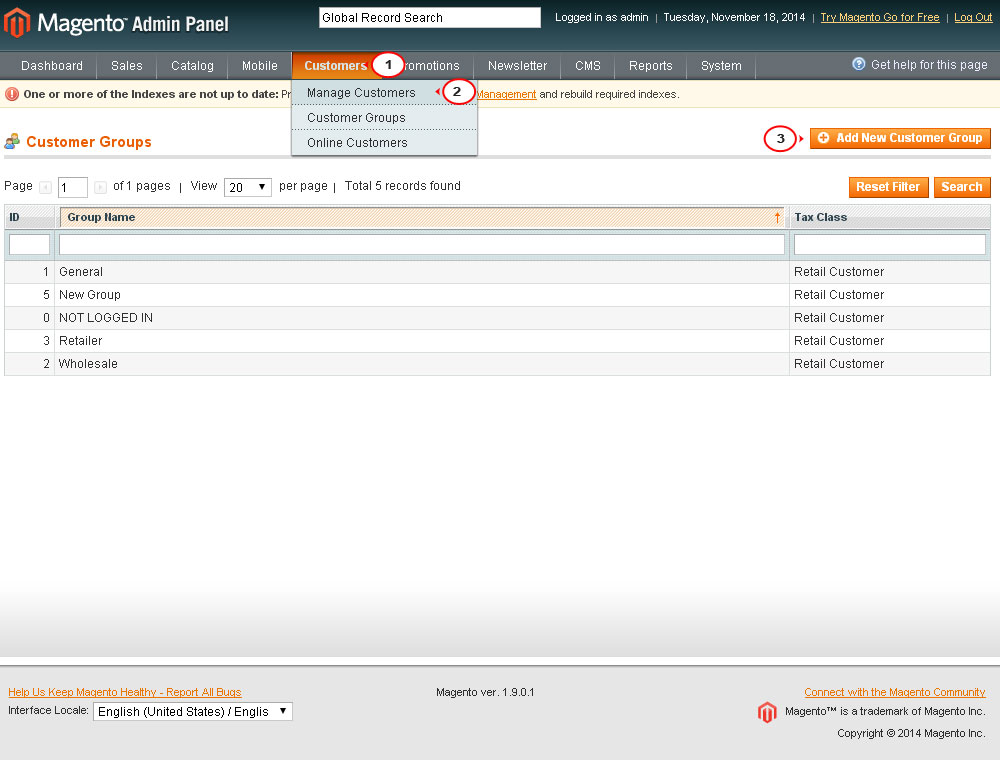Follow the Try Magento Go for Free link
Screen dimensions: 1000x760
[879, 17]
